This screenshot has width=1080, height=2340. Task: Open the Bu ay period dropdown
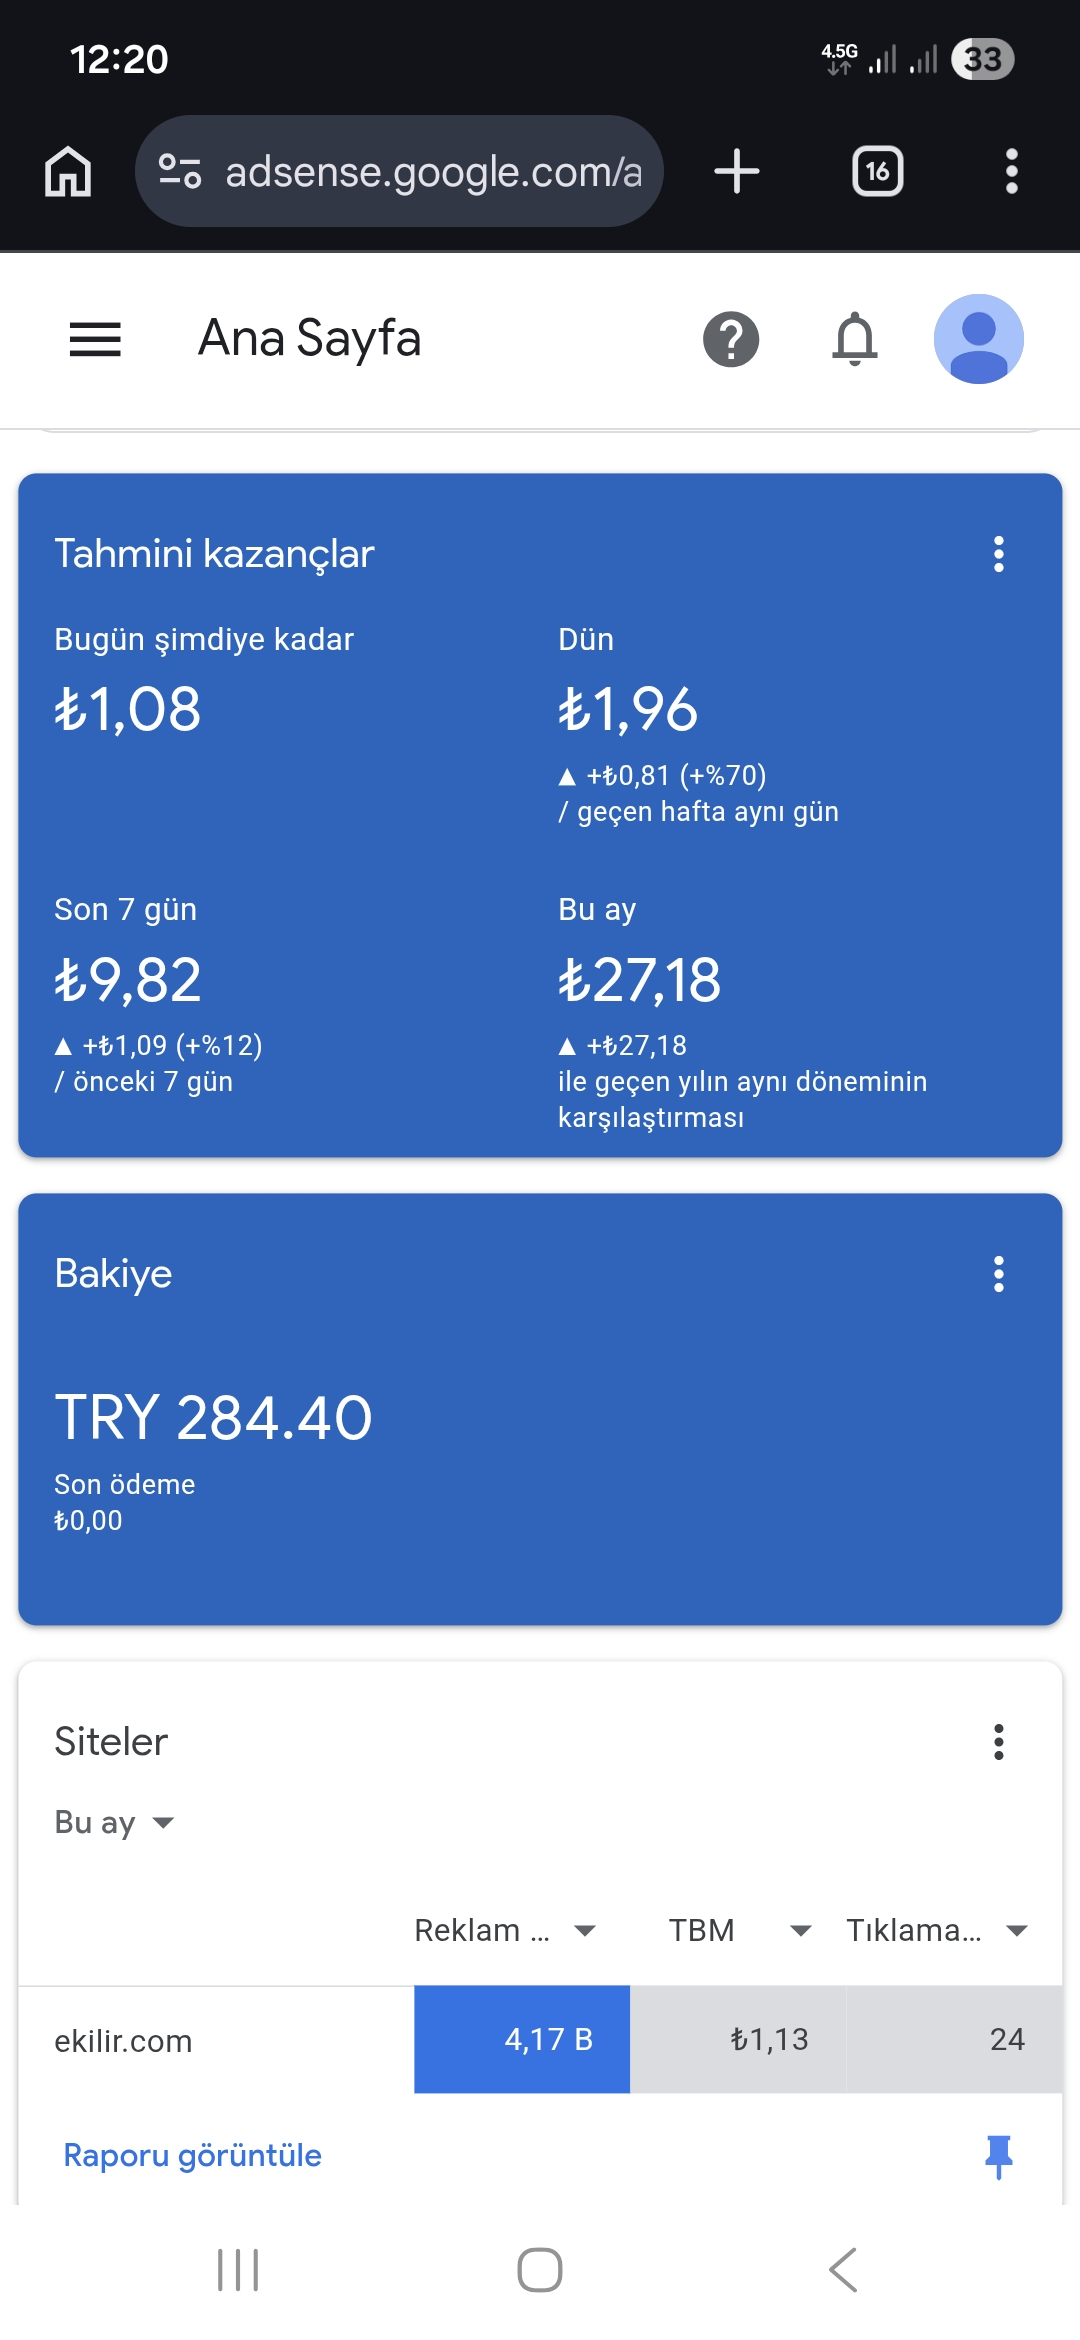tap(114, 1822)
